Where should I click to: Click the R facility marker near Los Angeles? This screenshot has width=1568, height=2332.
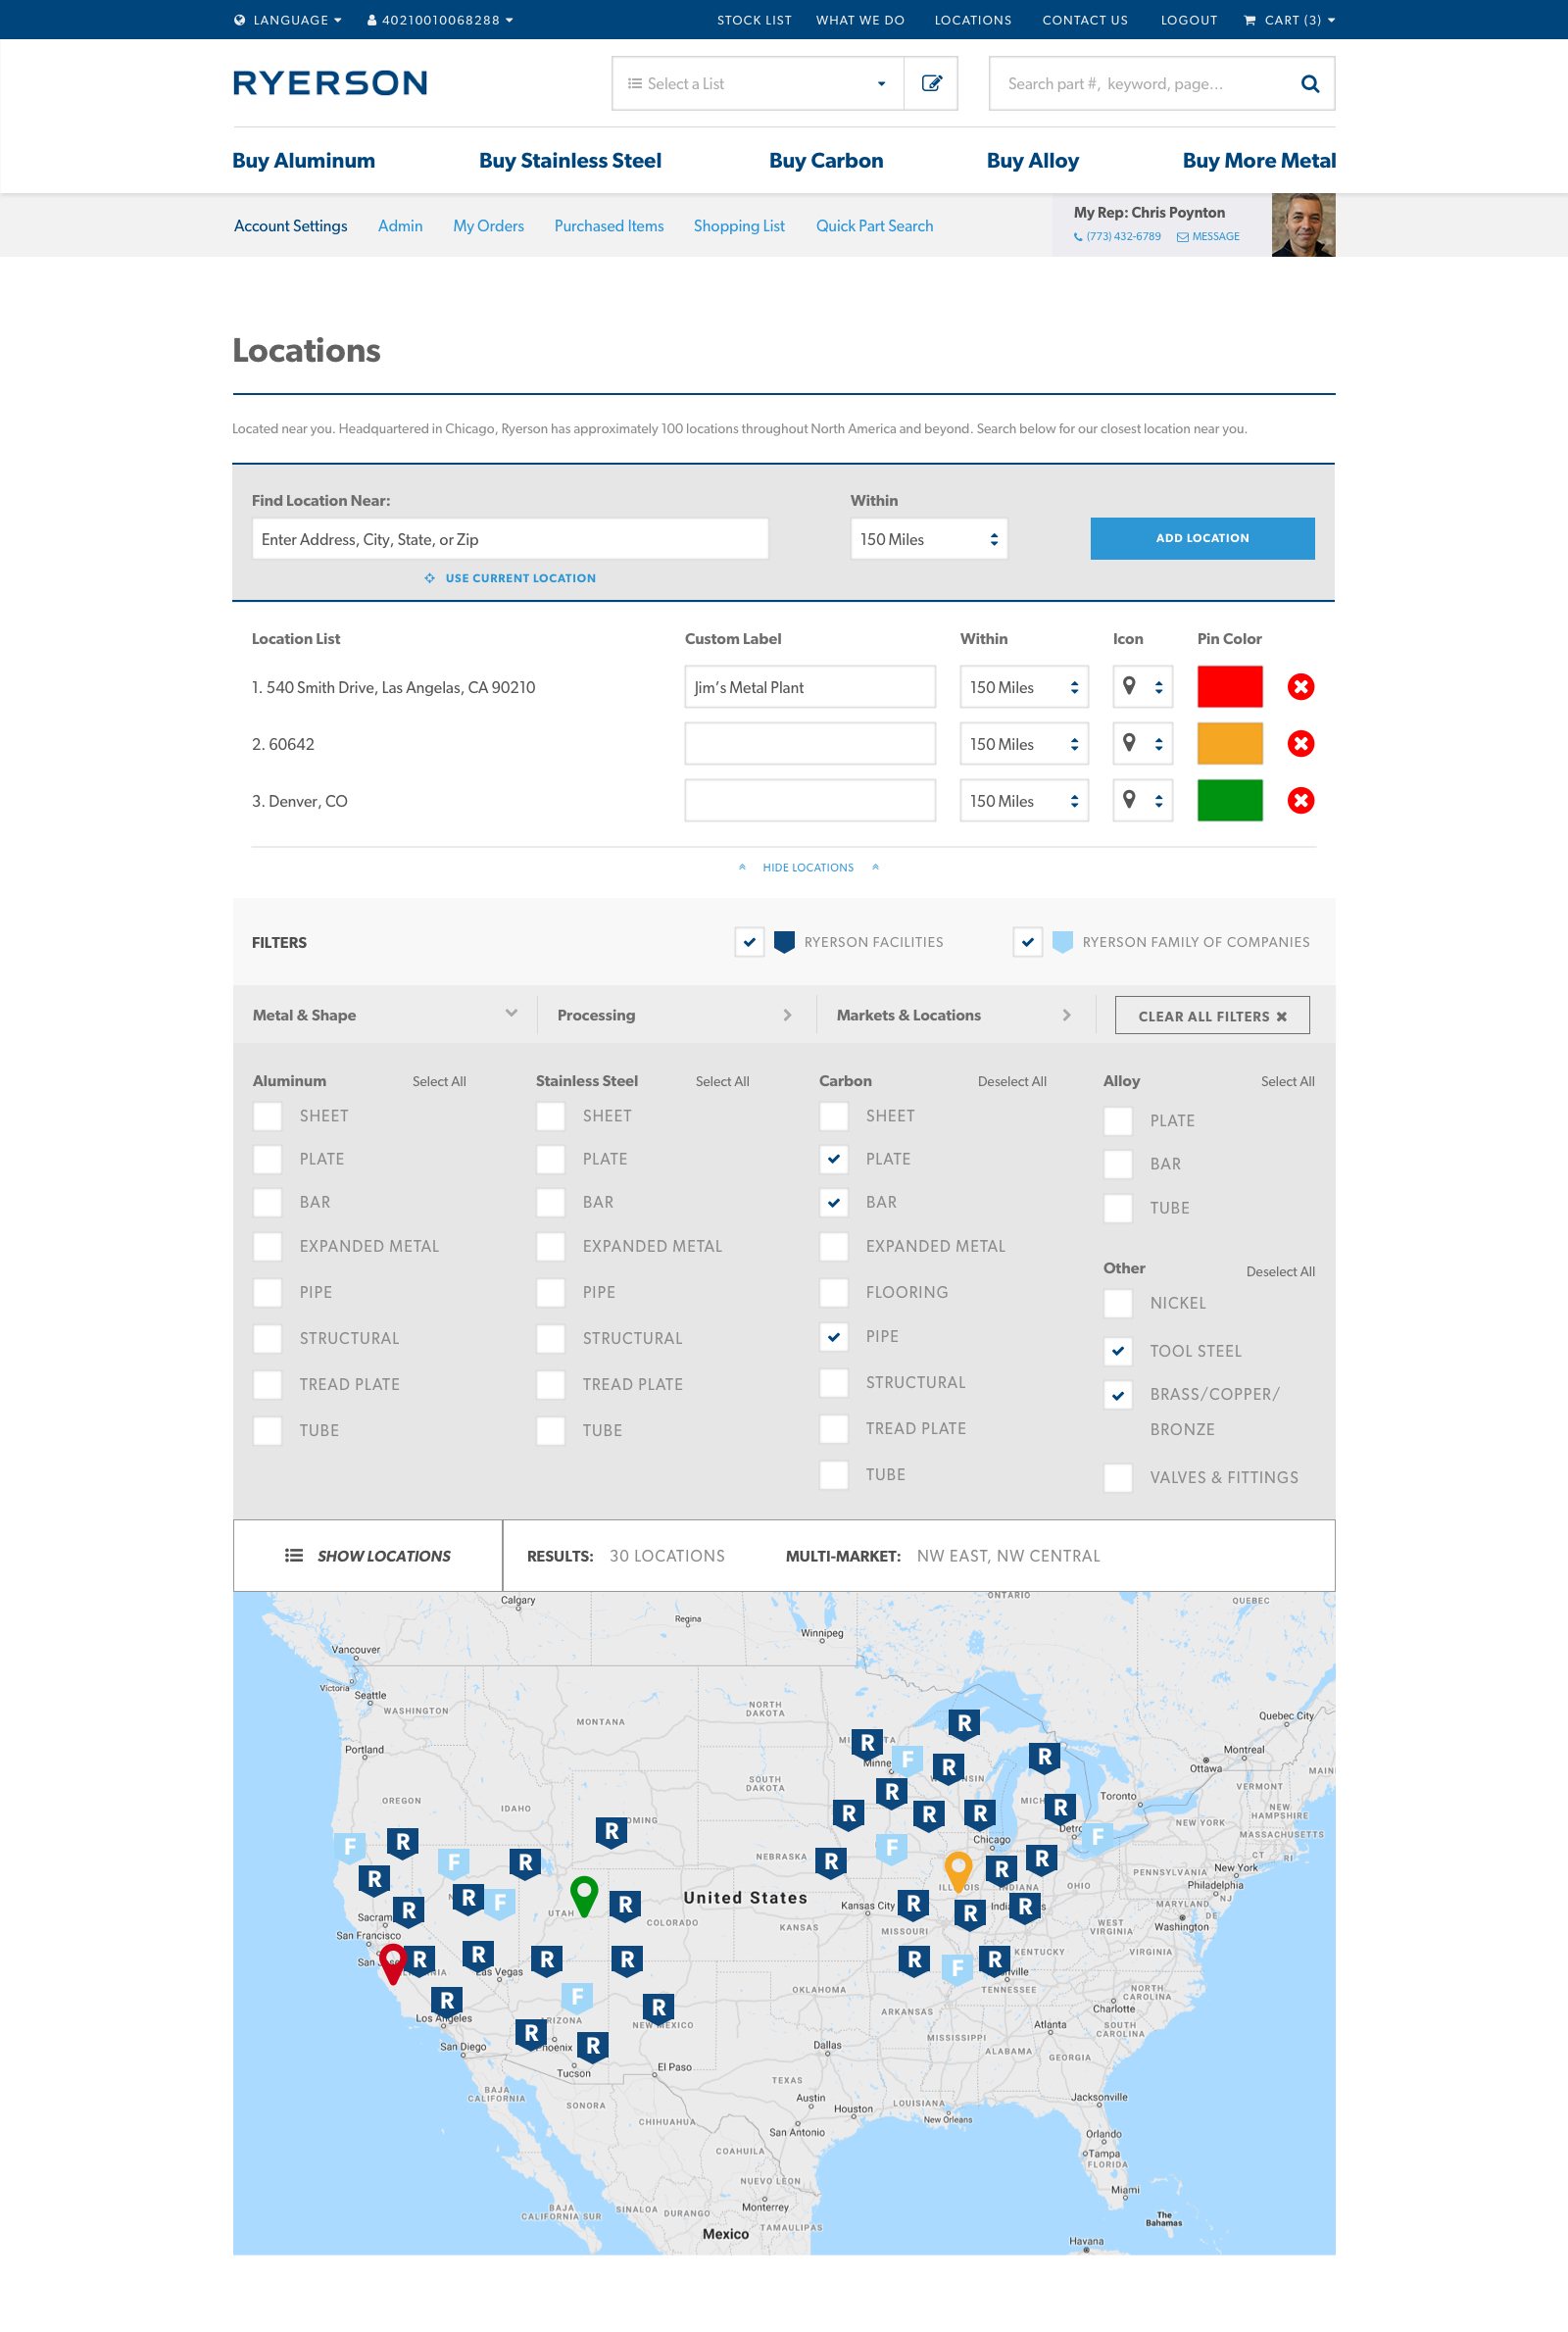click(x=447, y=2000)
